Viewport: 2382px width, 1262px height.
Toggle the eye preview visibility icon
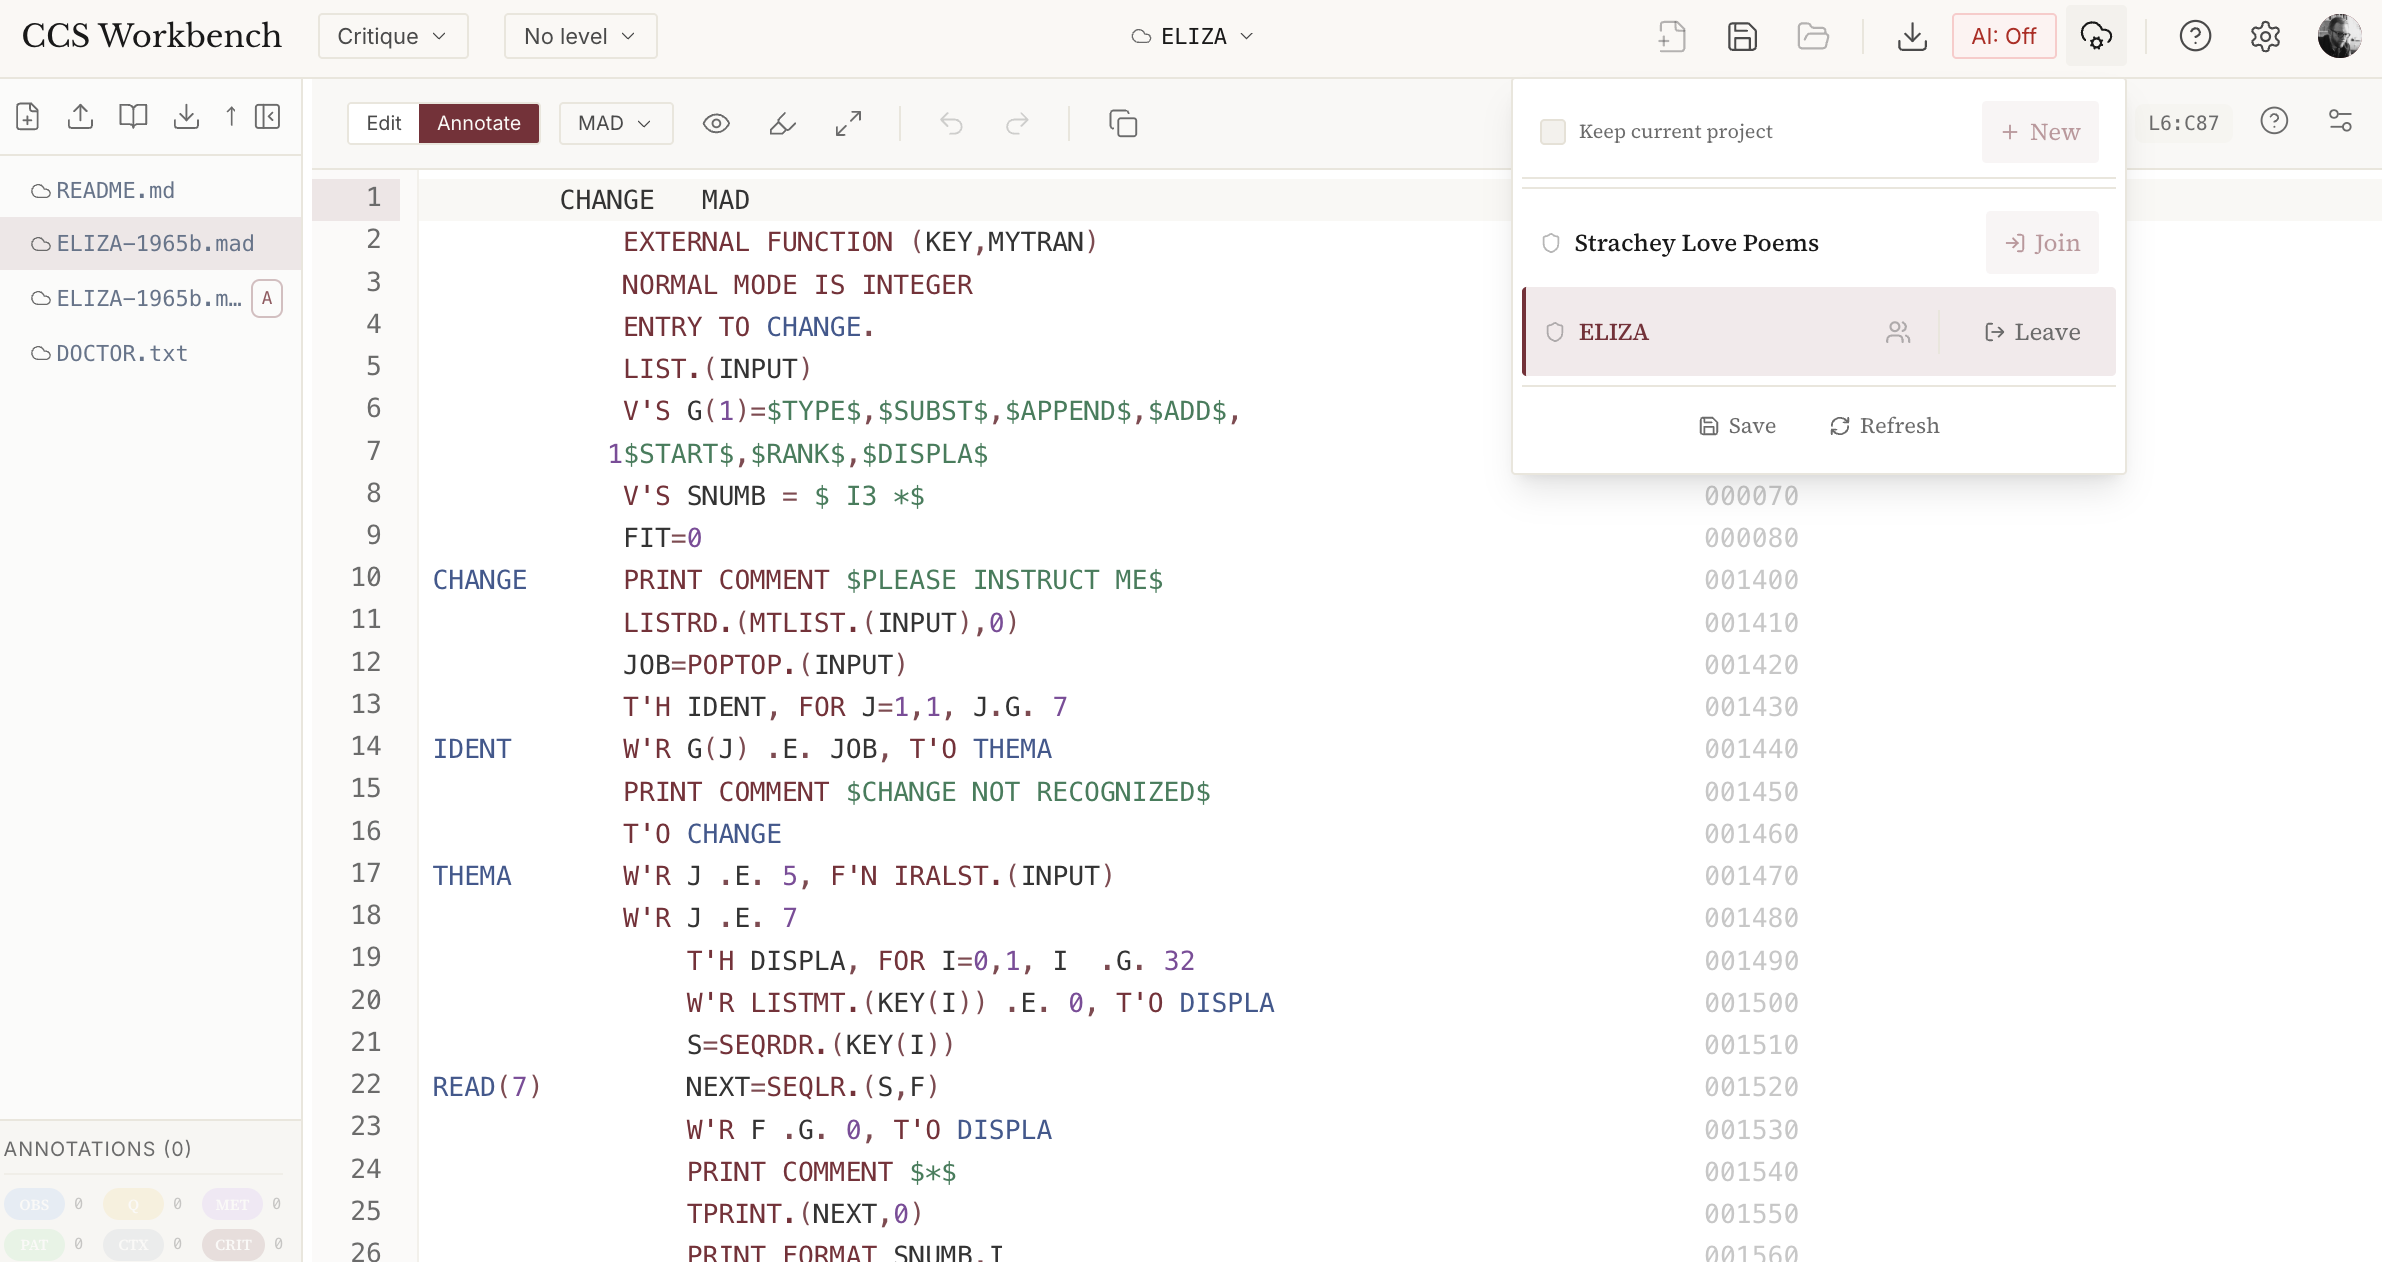point(716,123)
